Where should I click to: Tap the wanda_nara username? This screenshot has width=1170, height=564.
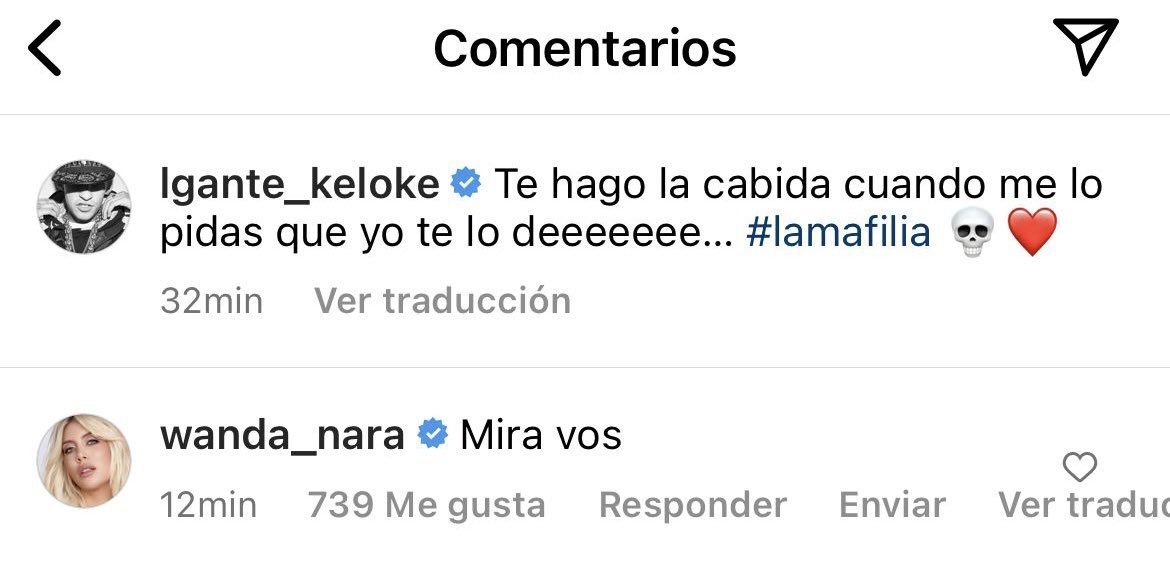(x=282, y=436)
